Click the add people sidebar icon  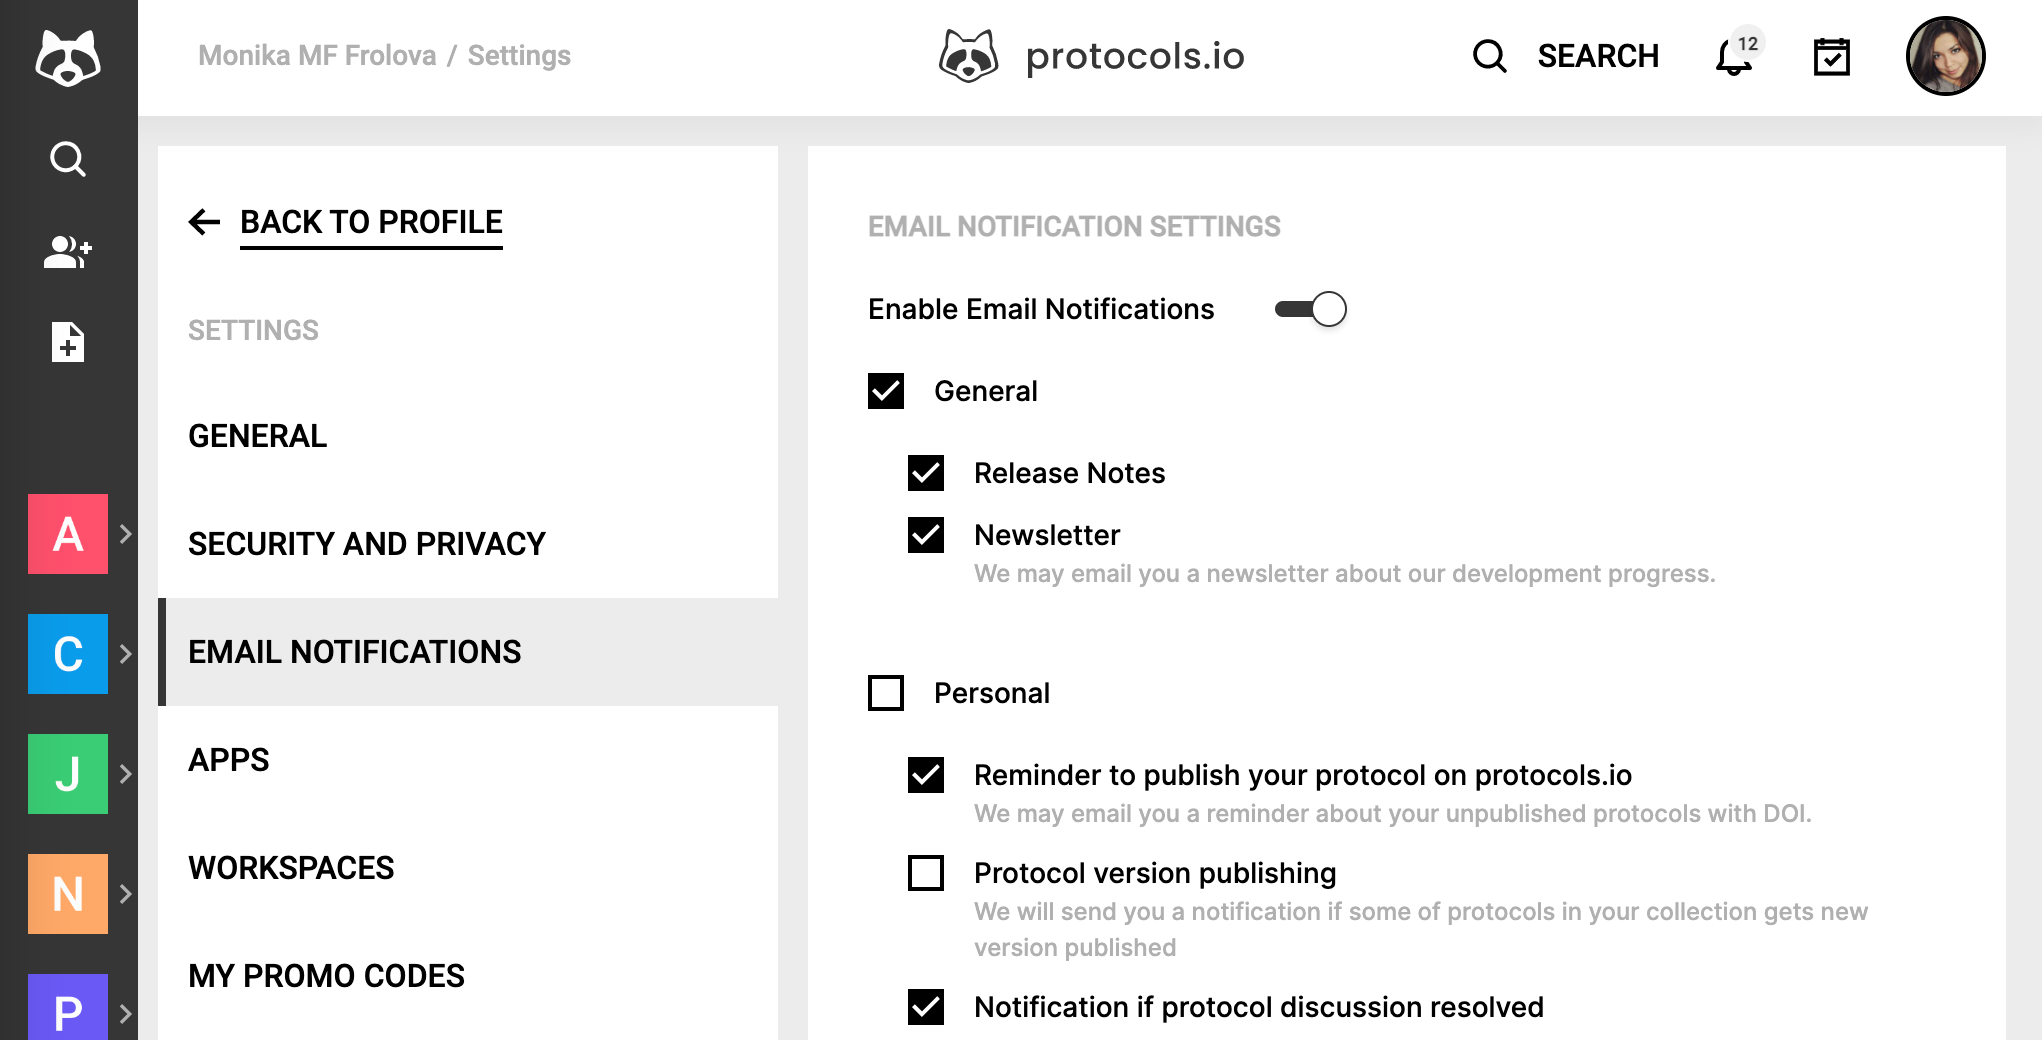pos(68,251)
